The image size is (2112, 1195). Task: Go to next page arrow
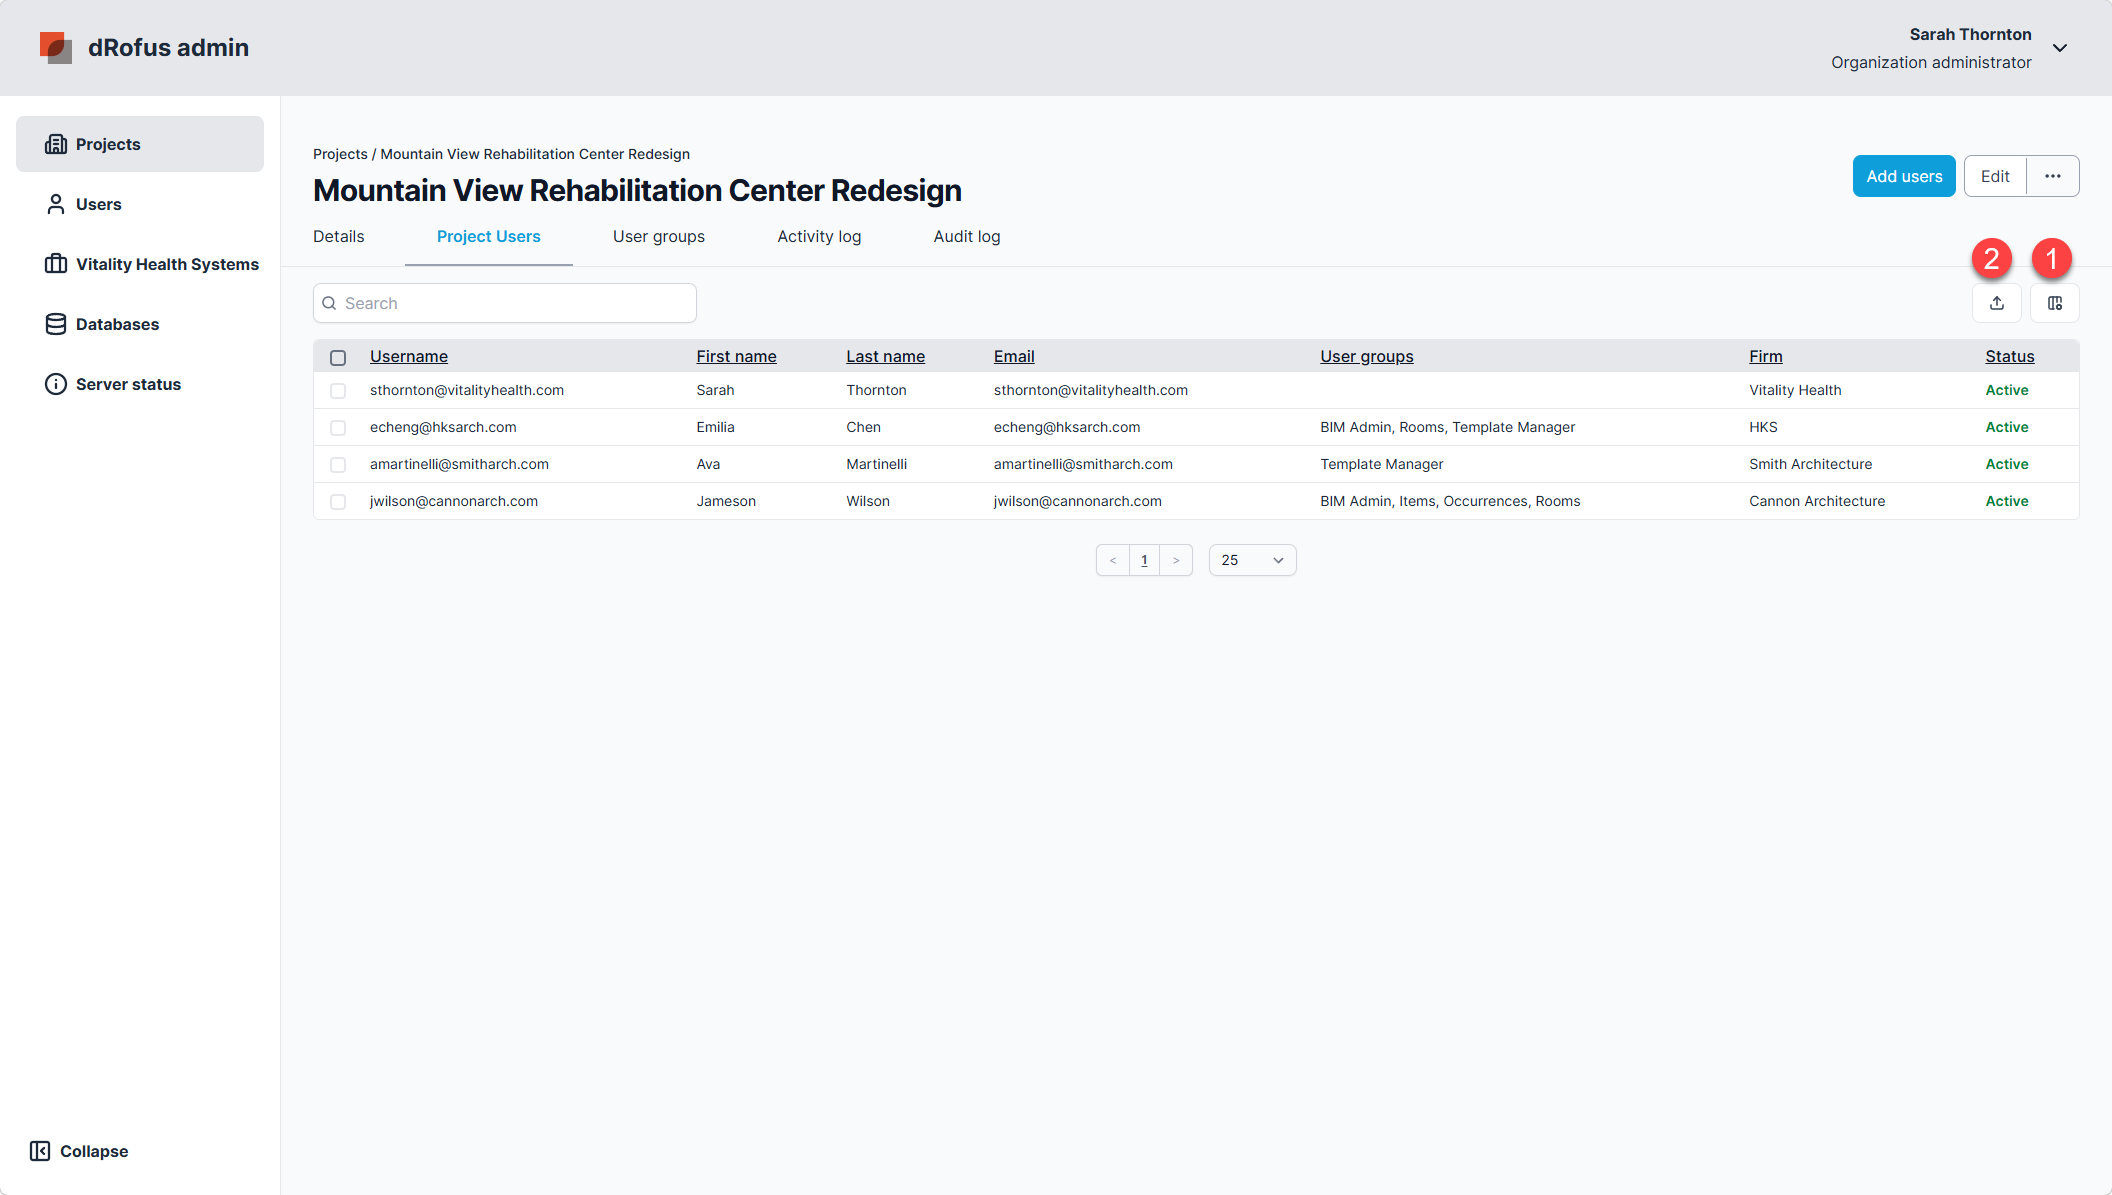point(1176,560)
